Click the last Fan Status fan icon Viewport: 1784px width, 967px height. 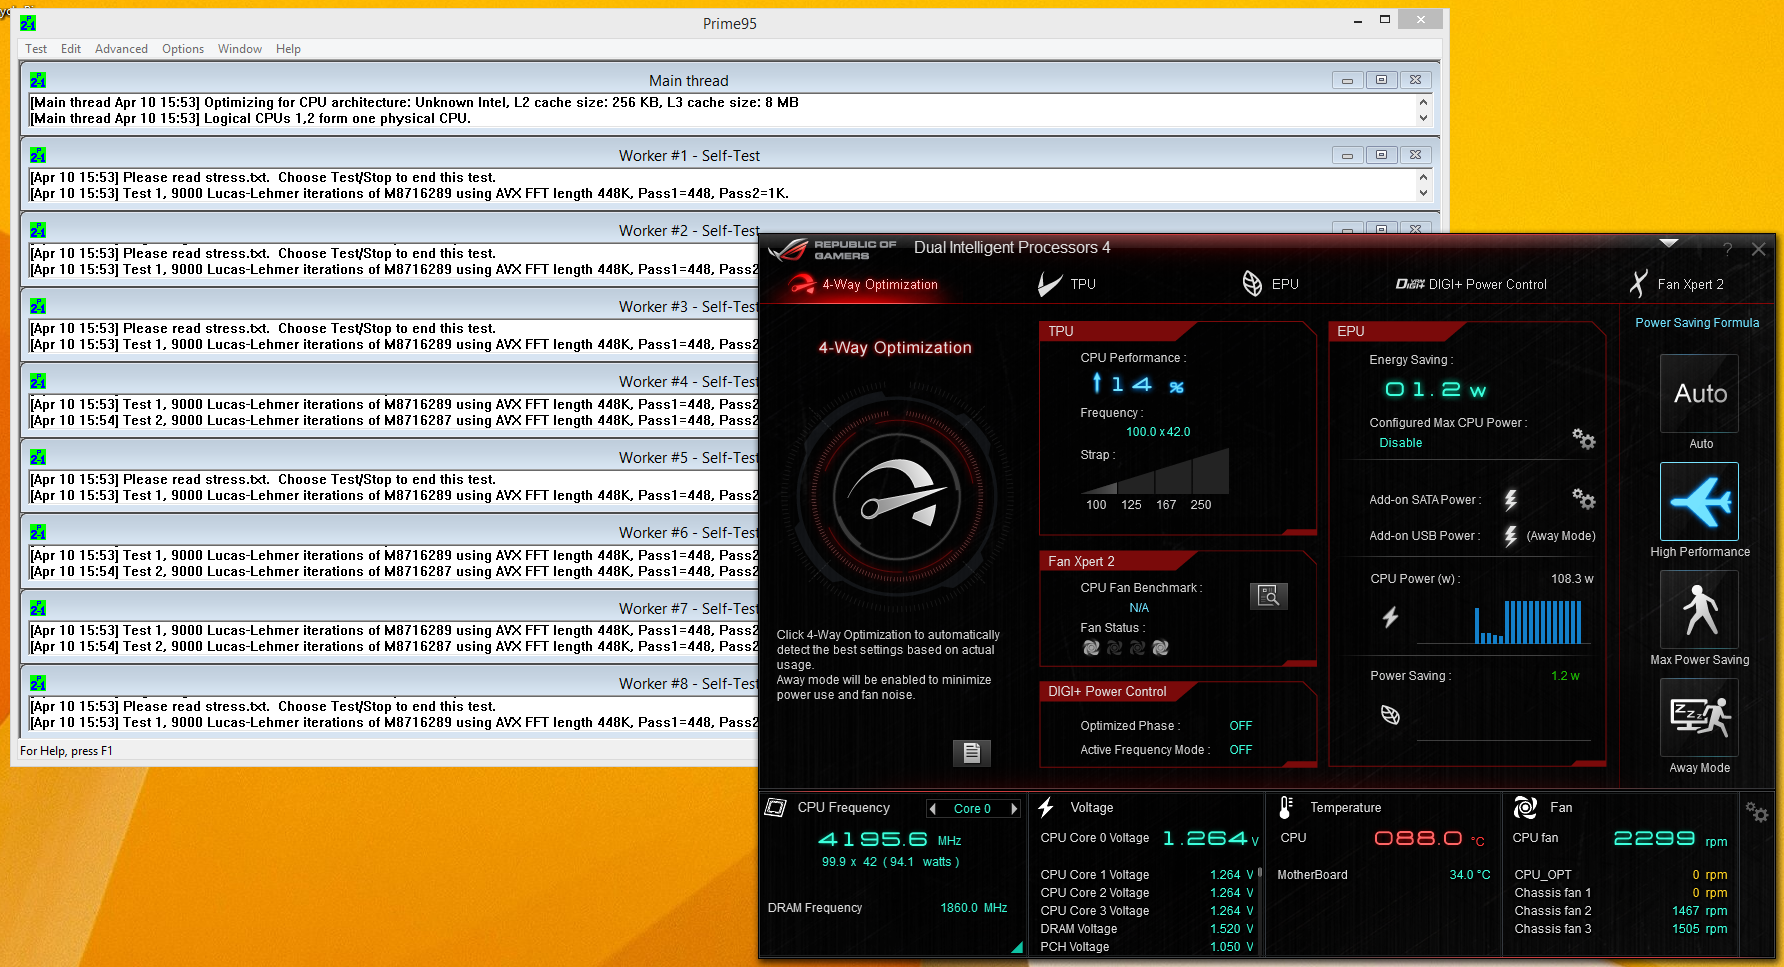[x=1161, y=648]
